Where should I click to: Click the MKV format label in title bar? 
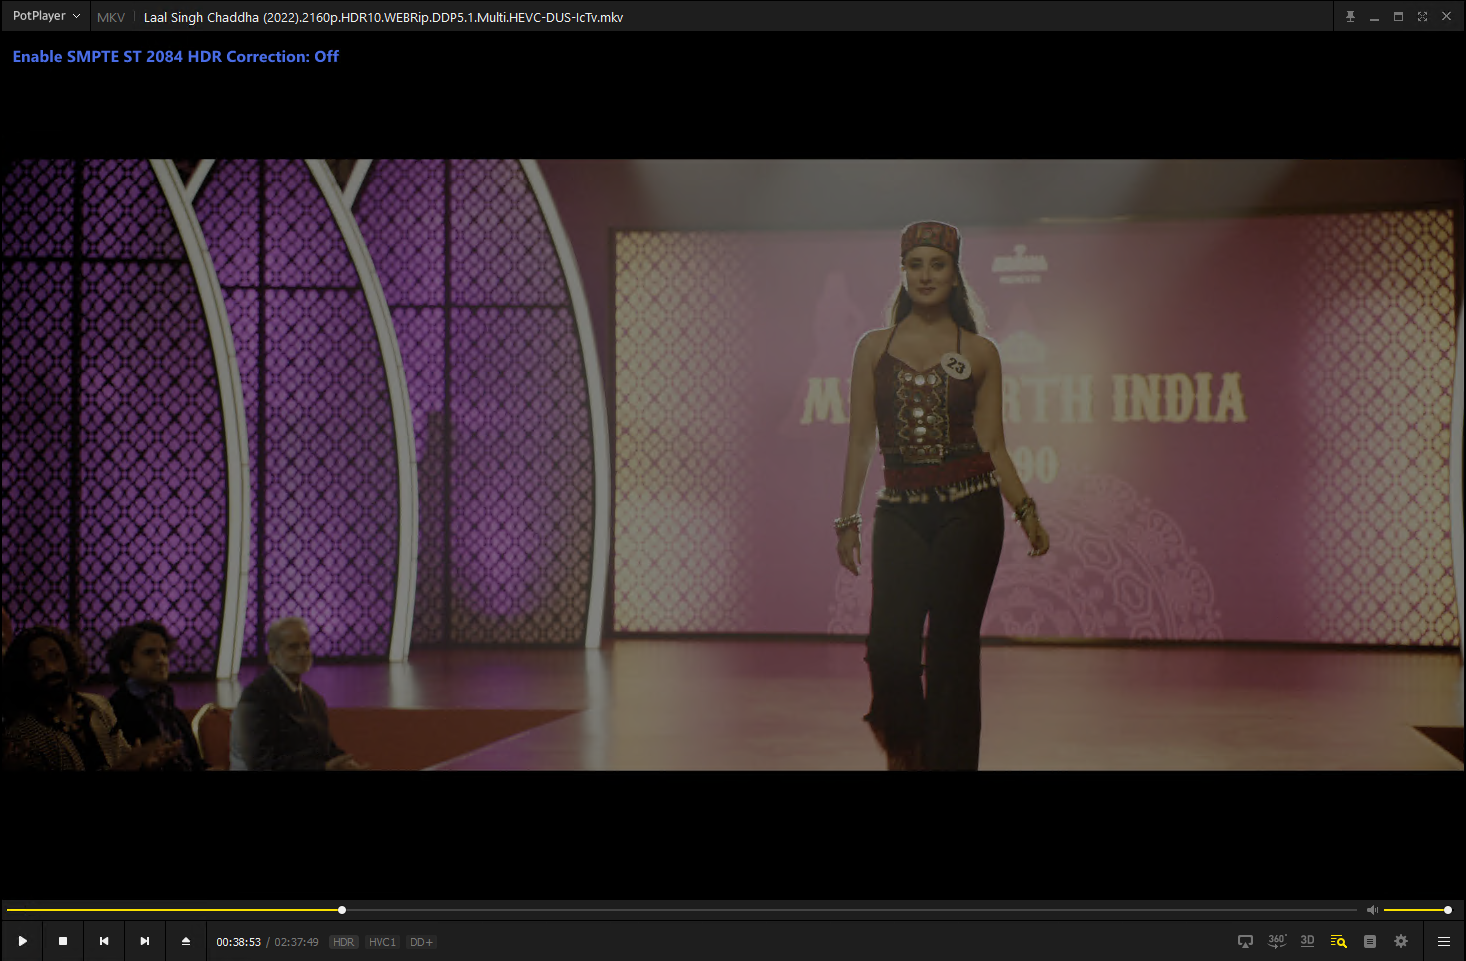coord(111,17)
